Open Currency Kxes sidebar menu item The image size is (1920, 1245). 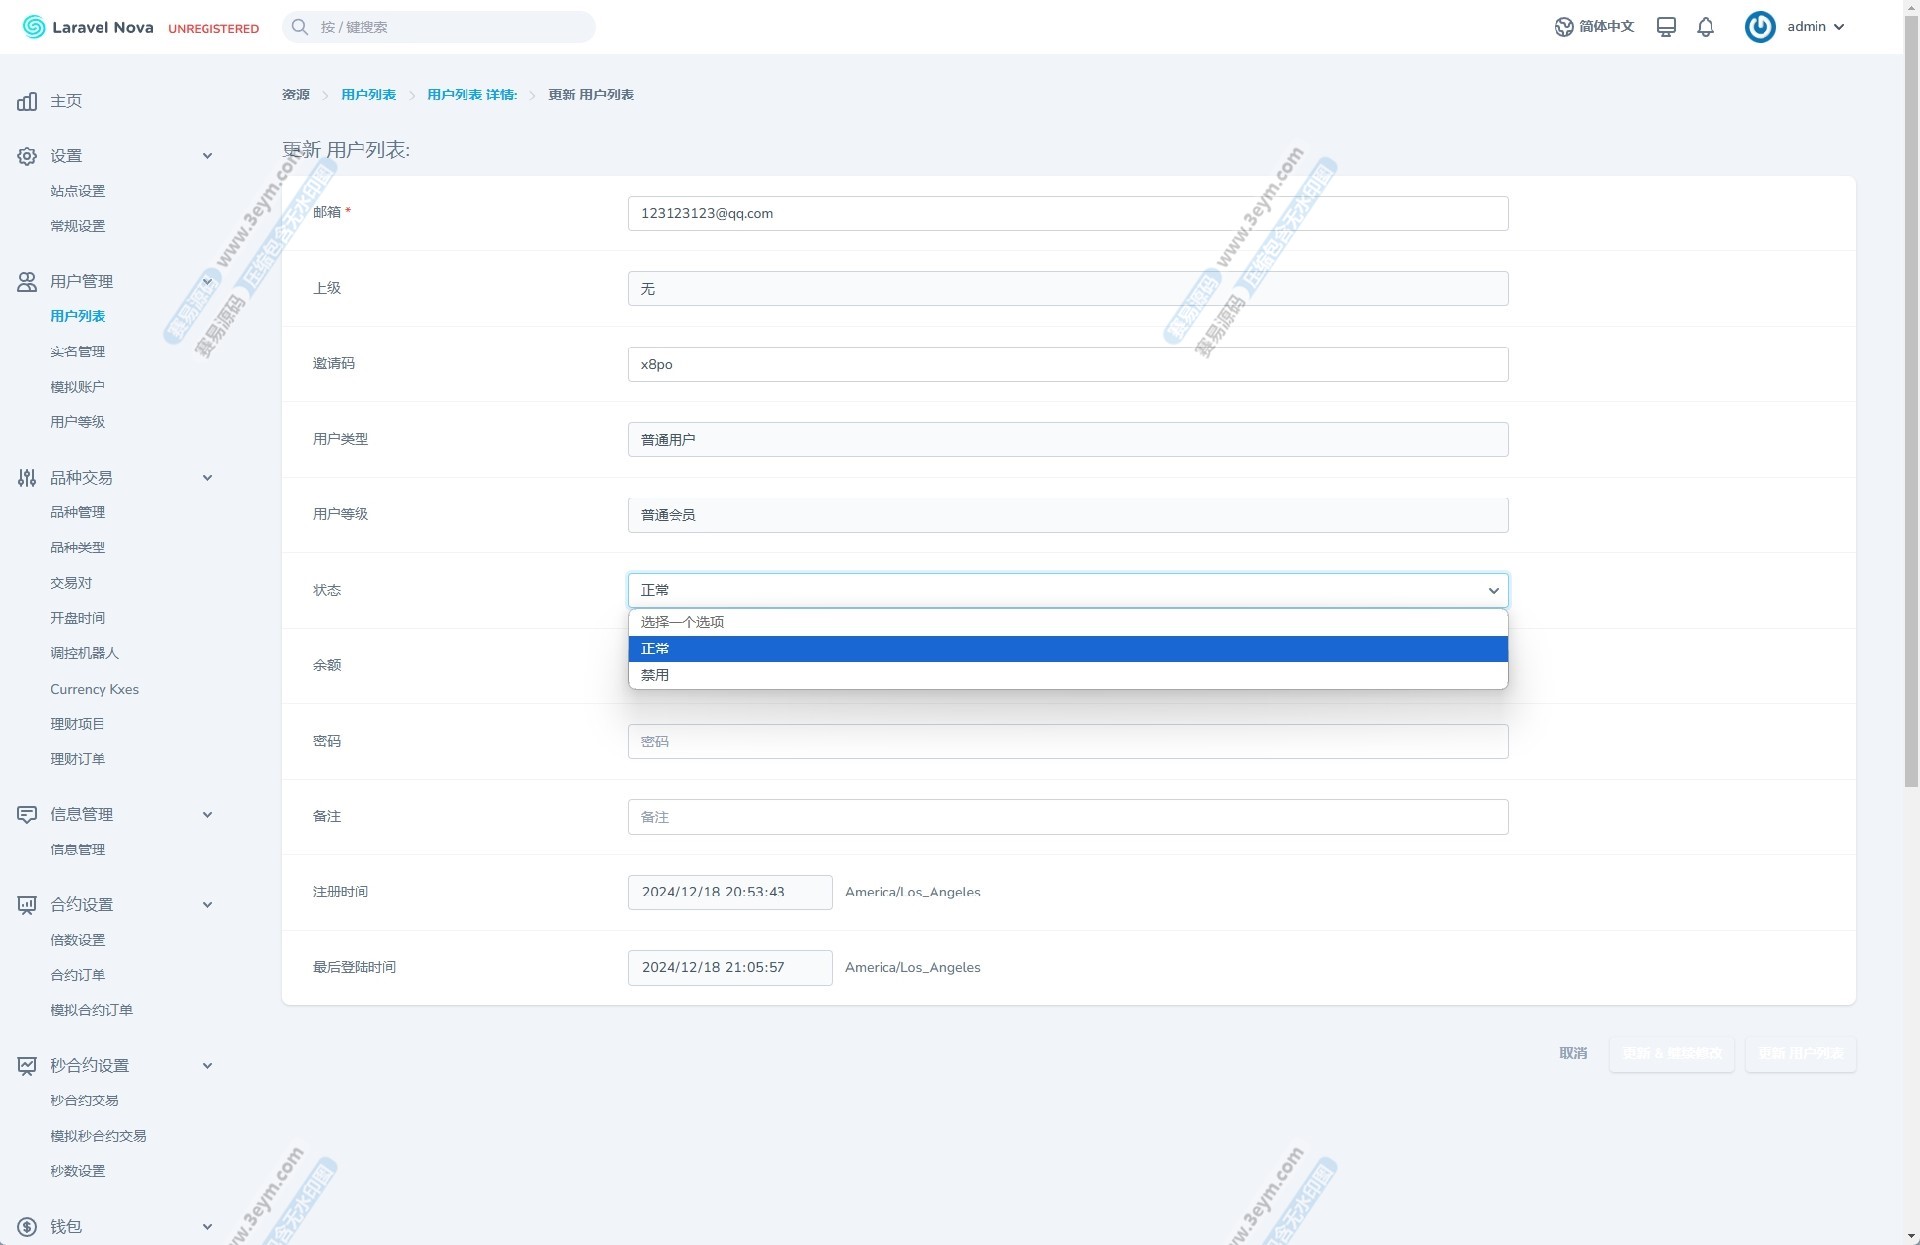94,689
